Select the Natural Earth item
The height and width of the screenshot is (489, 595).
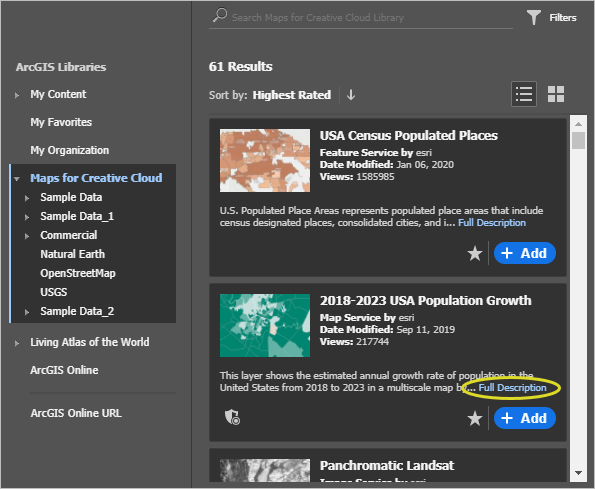pos(72,254)
